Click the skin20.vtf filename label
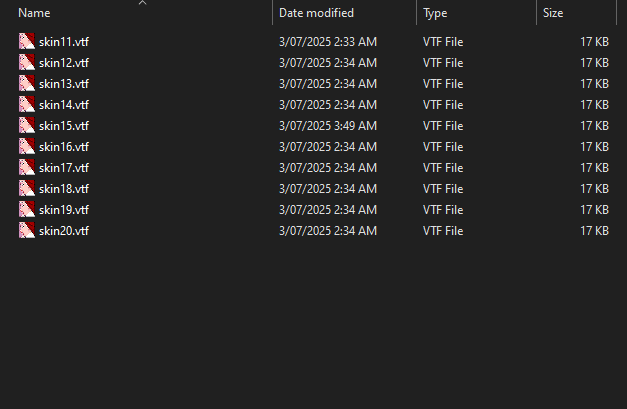This screenshot has width=627, height=409. tap(64, 231)
